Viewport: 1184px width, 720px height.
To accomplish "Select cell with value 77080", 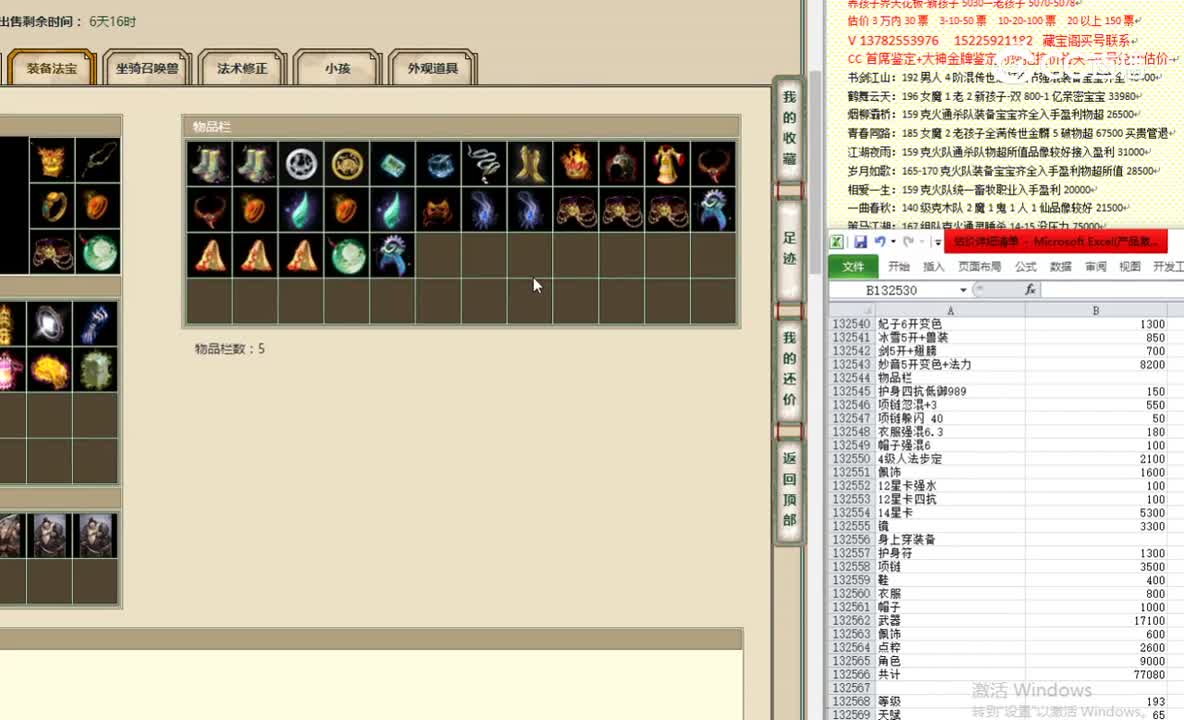I will [x=1096, y=675].
